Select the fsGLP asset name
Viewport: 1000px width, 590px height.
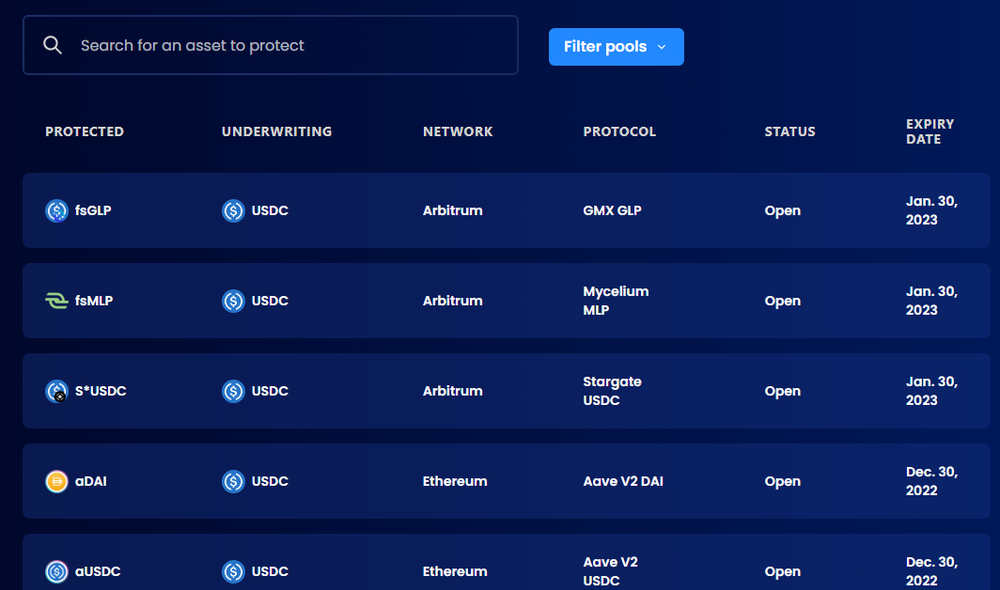93,210
